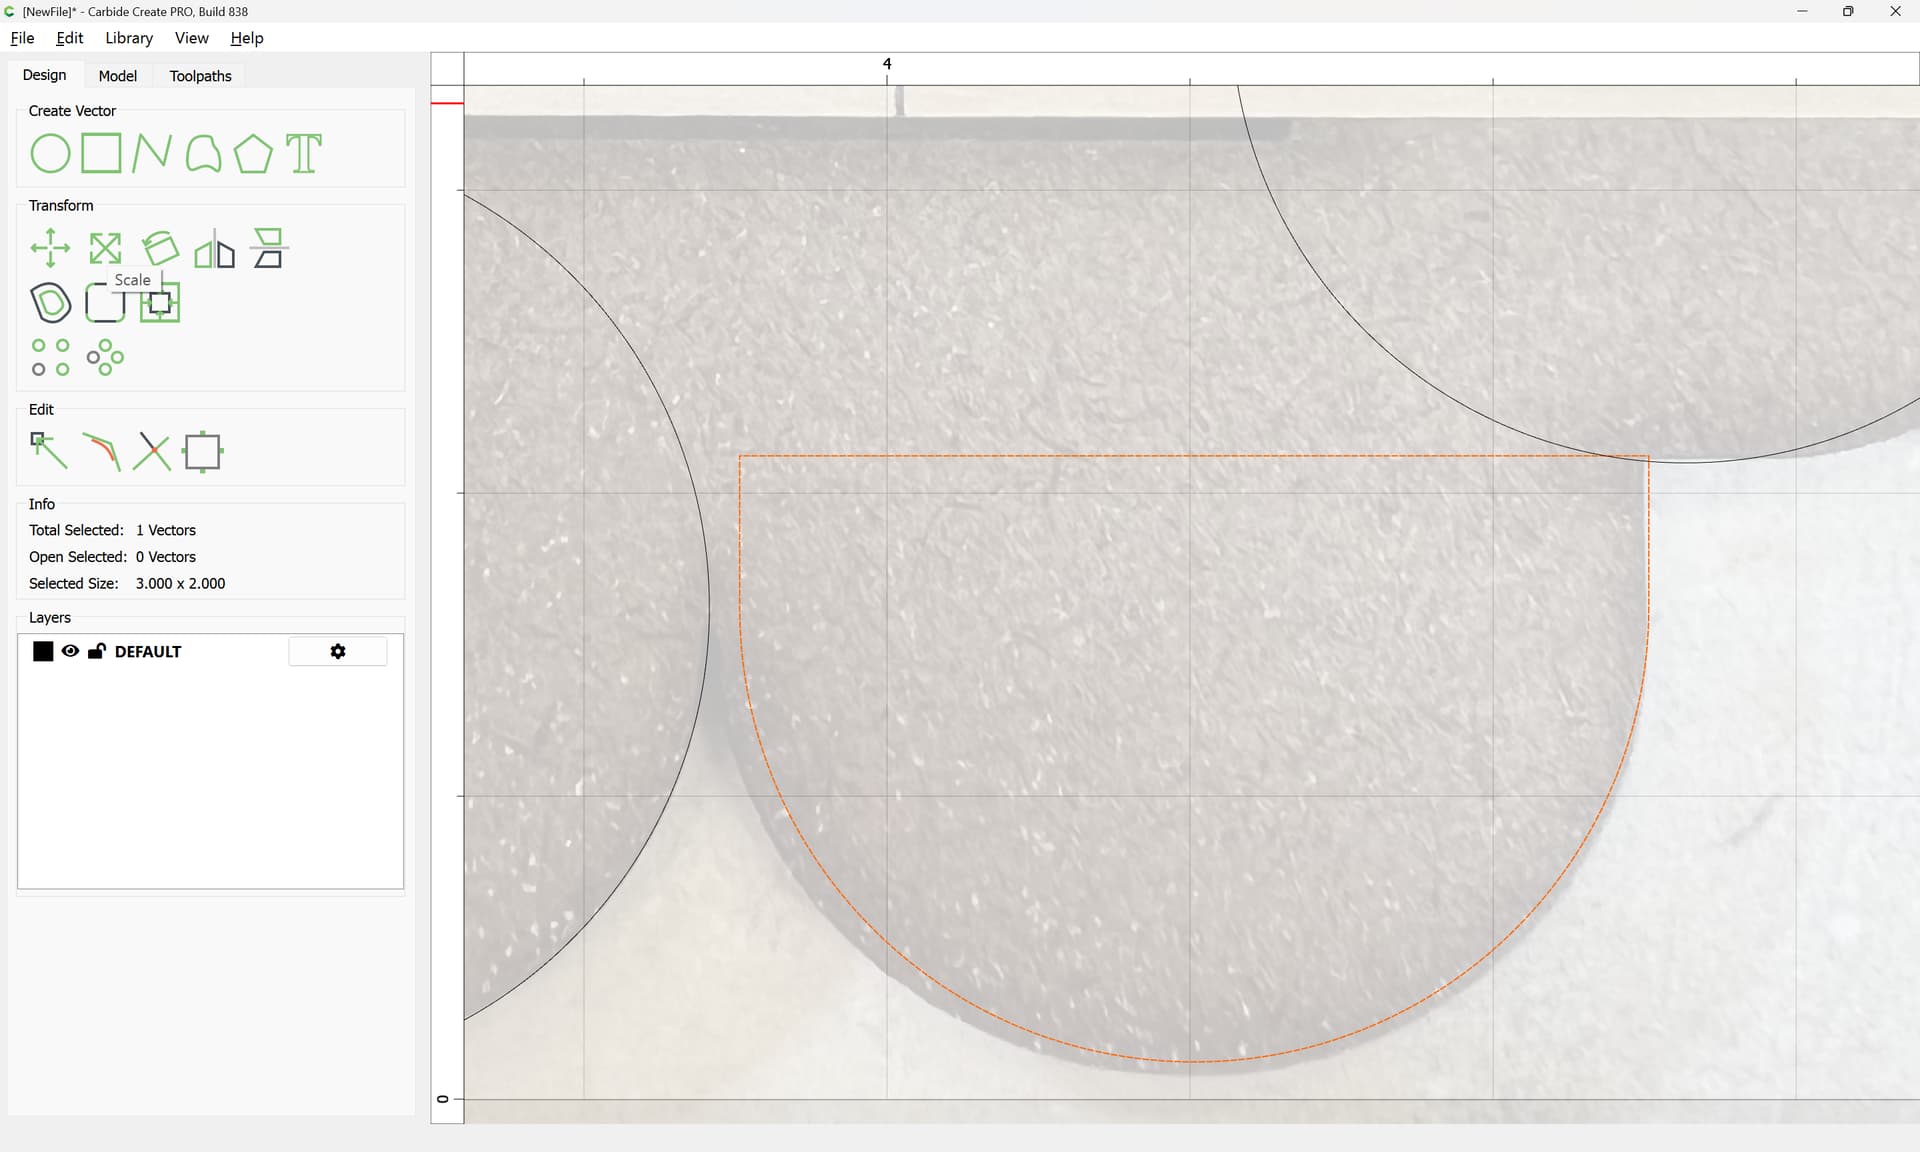Select the Node Edit tool
This screenshot has width=1920, height=1152.
pyautogui.click(x=48, y=451)
